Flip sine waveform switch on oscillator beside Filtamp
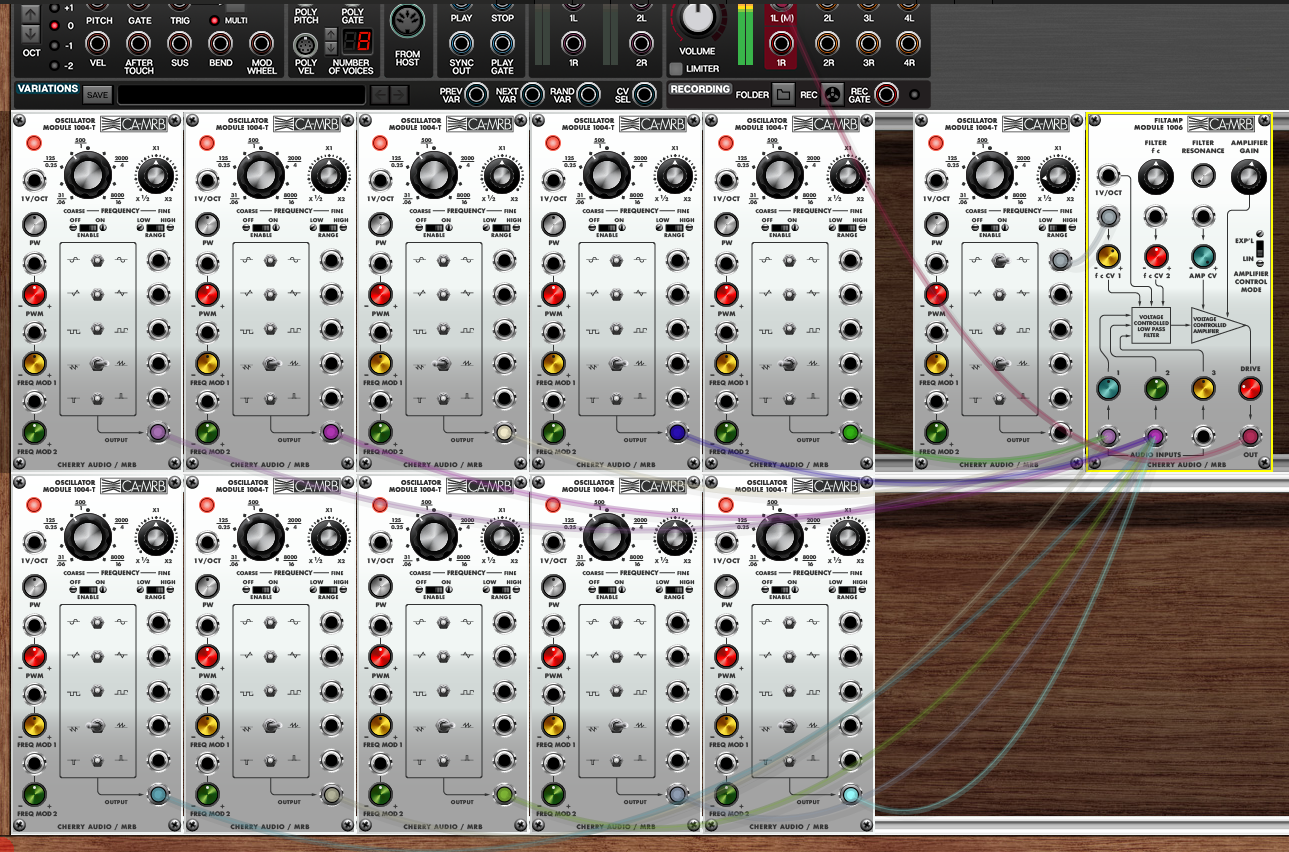Screen dimensions: 1289x852 click(x=1002, y=262)
